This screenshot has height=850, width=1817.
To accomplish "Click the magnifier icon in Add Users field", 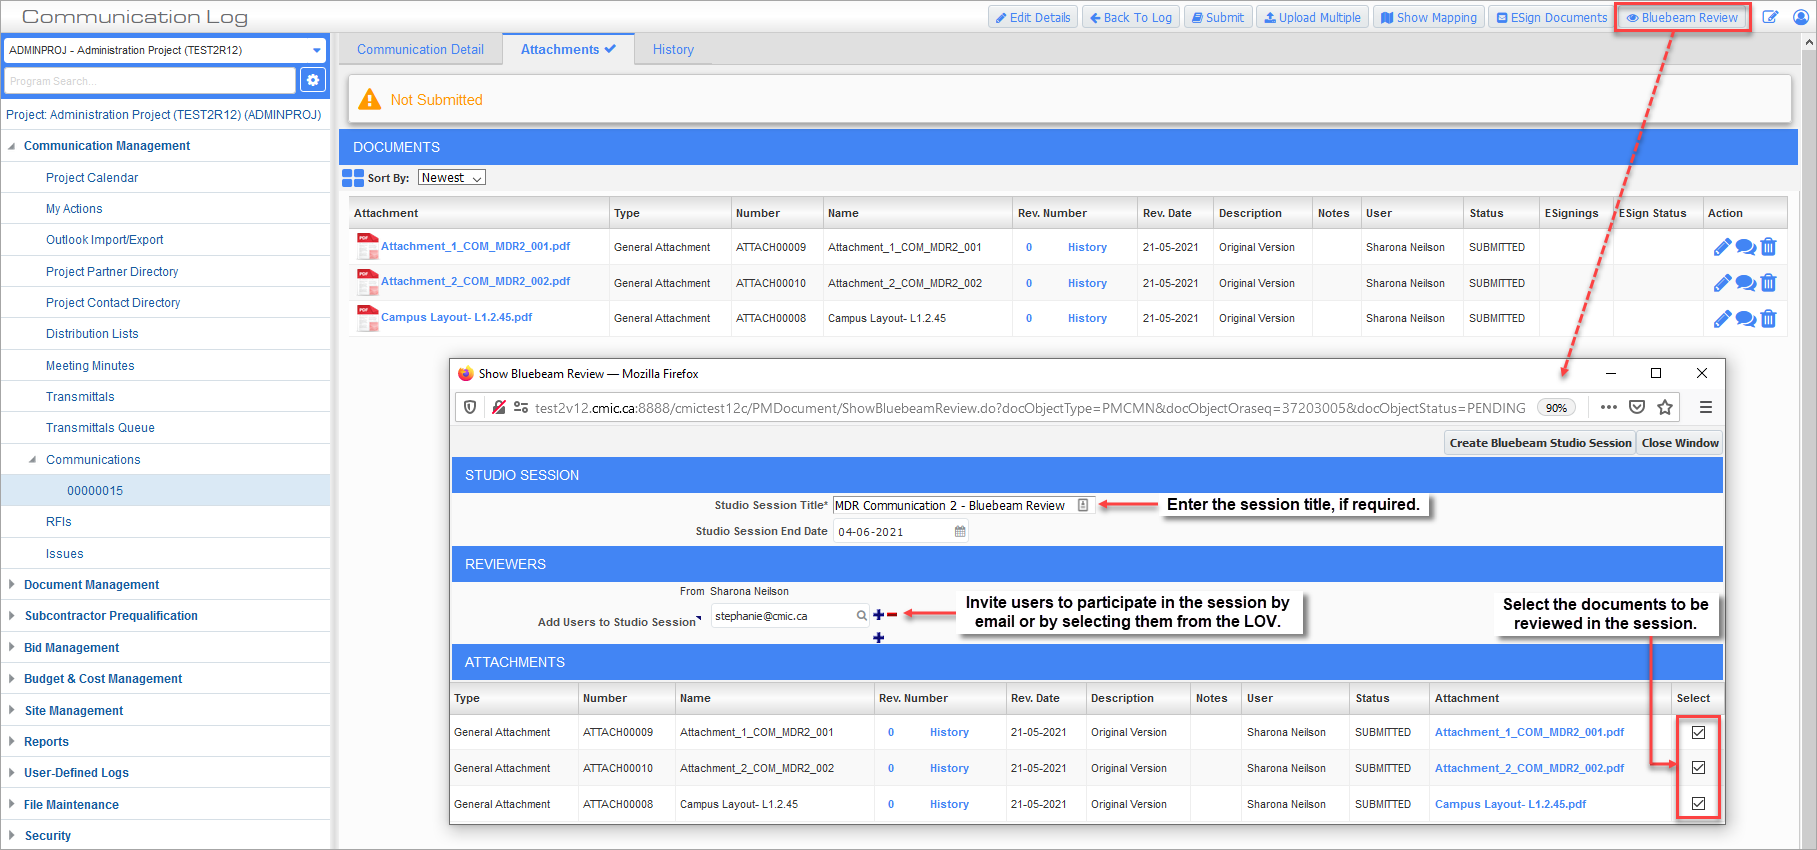I will [x=861, y=616].
